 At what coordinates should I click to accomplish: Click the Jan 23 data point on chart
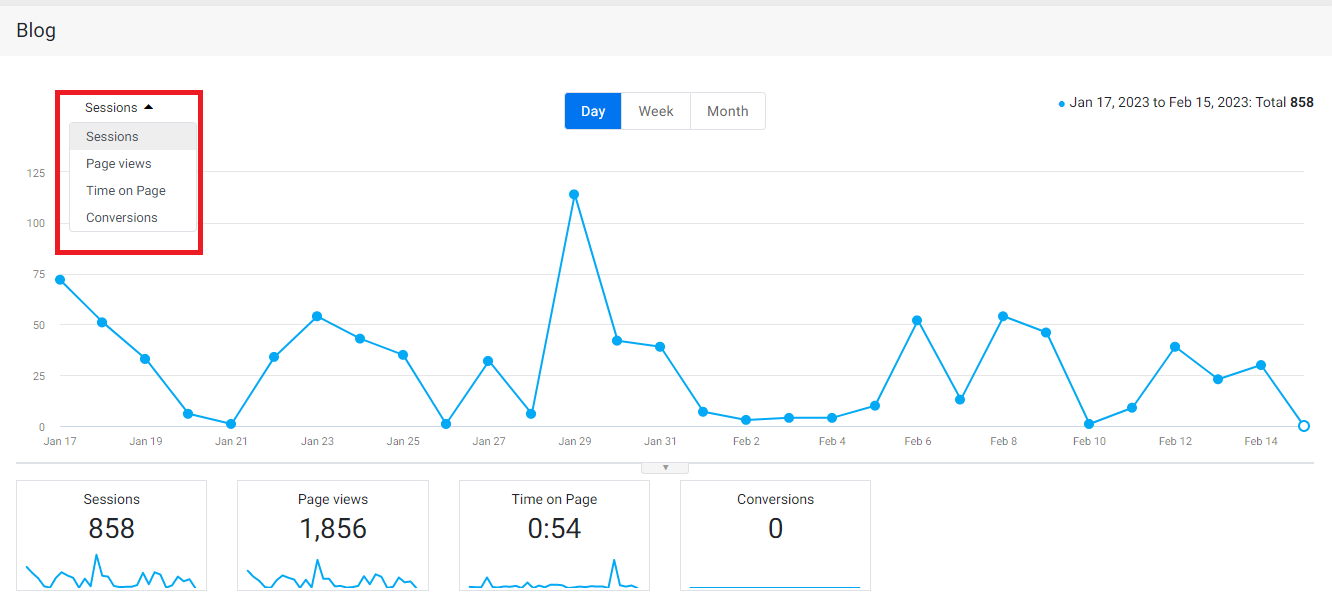(317, 316)
